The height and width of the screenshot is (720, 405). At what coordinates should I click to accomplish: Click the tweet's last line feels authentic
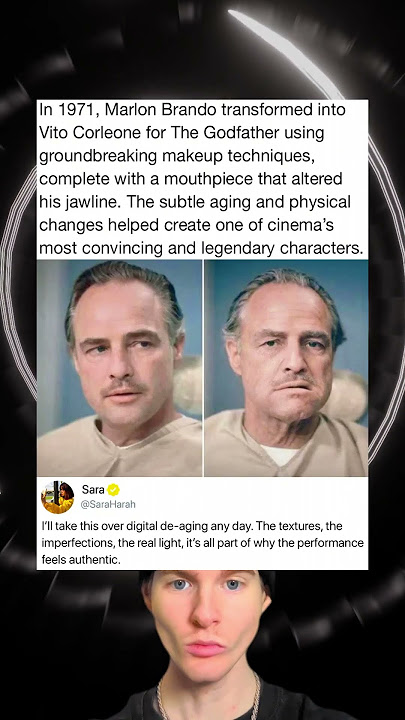pos(81,560)
